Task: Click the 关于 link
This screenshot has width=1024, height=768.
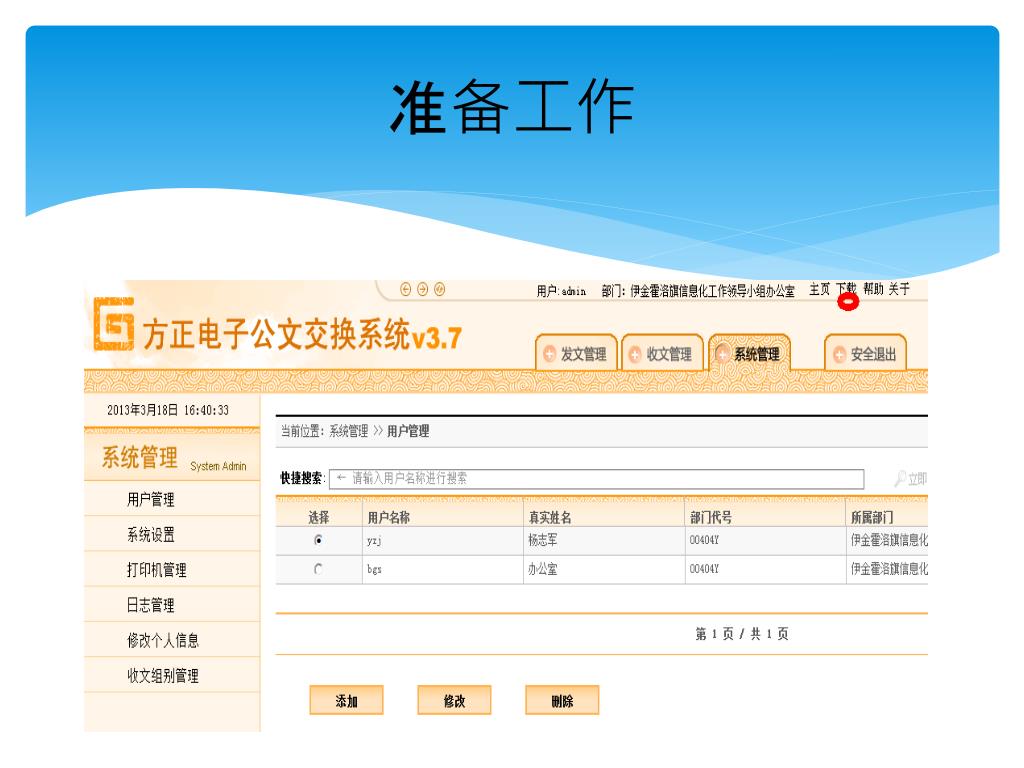Action: pyautogui.click(x=899, y=289)
